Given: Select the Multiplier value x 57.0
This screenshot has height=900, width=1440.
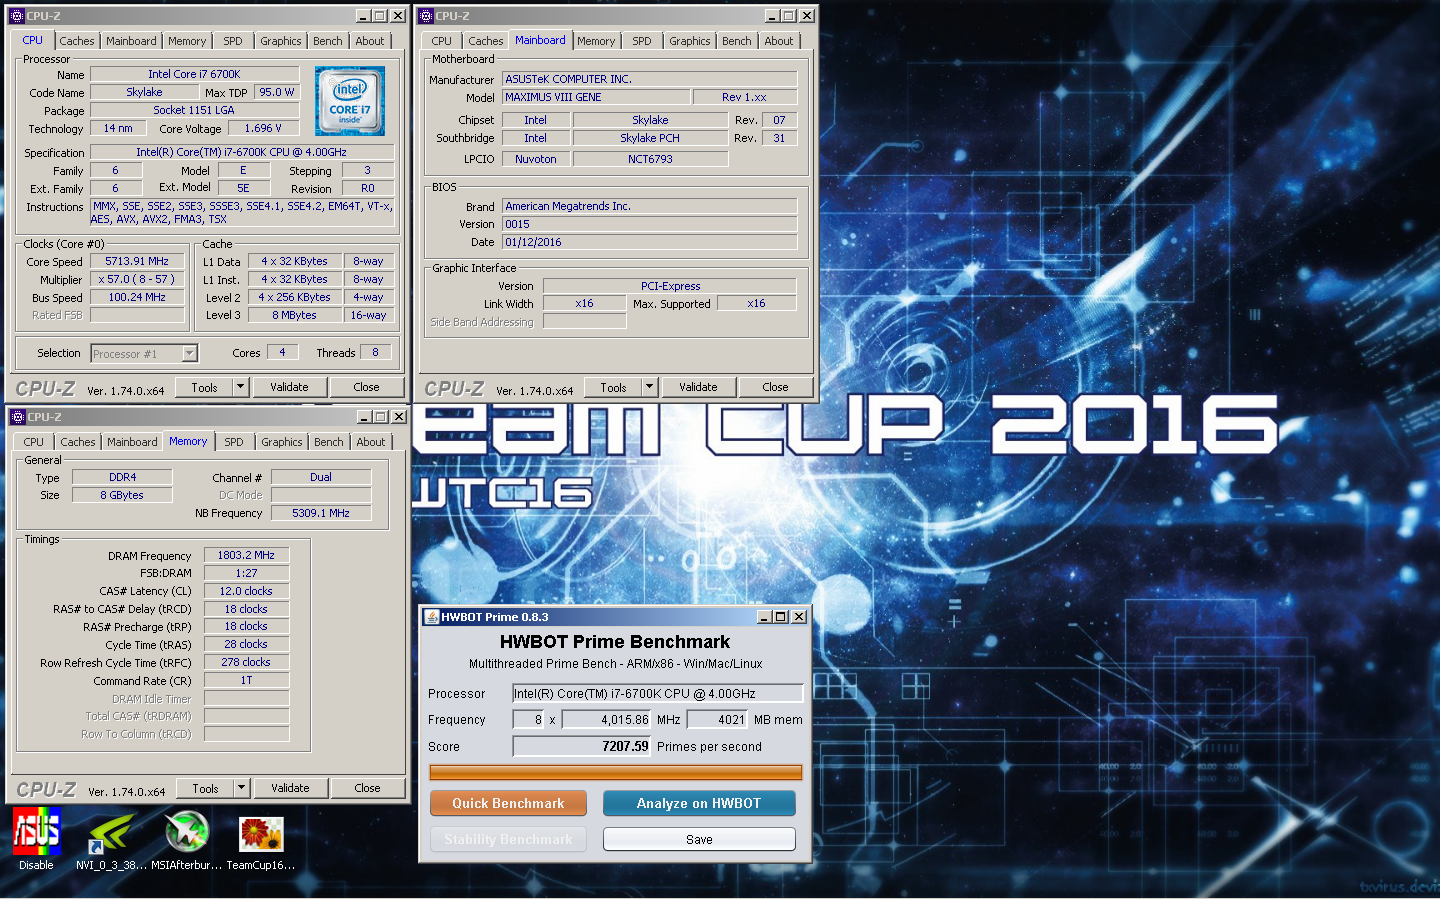Looking at the screenshot, I should [x=137, y=279].
